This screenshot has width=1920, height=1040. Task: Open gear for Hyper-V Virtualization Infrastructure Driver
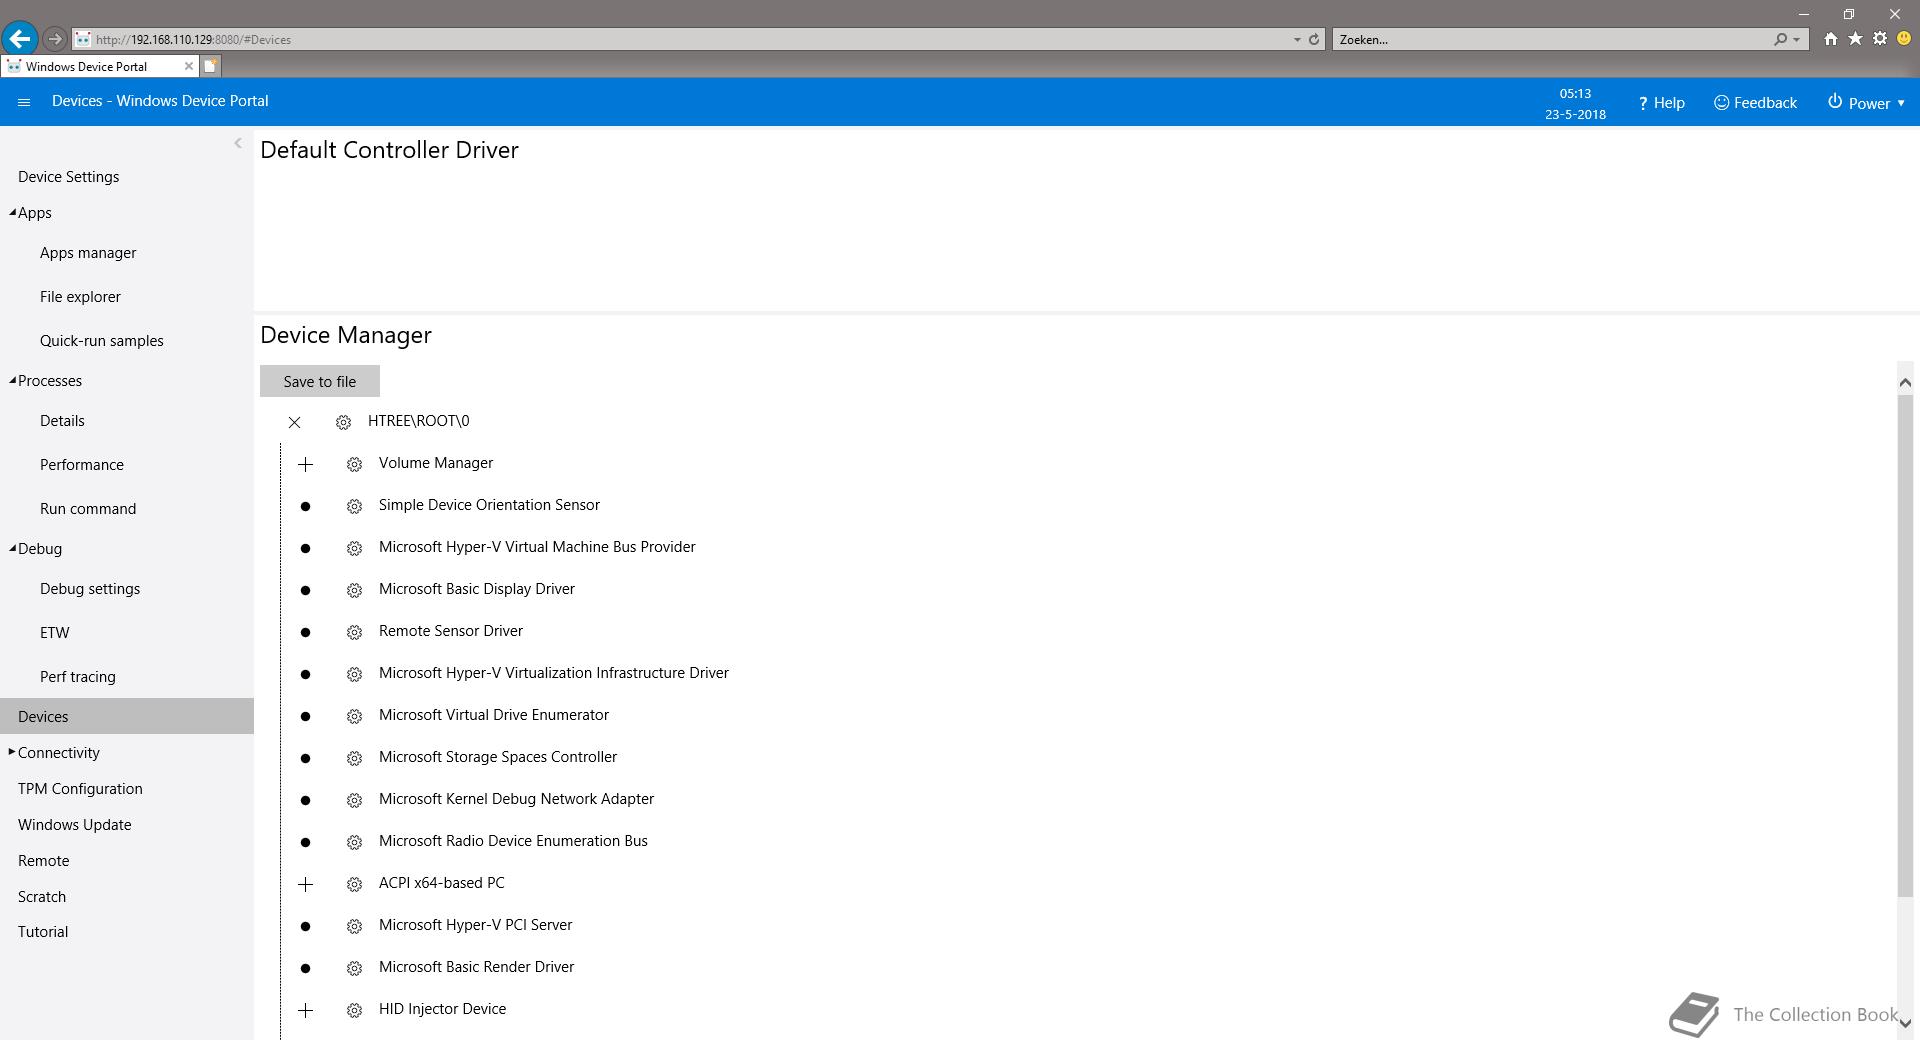pyautogui.click(x=354, y=674)
